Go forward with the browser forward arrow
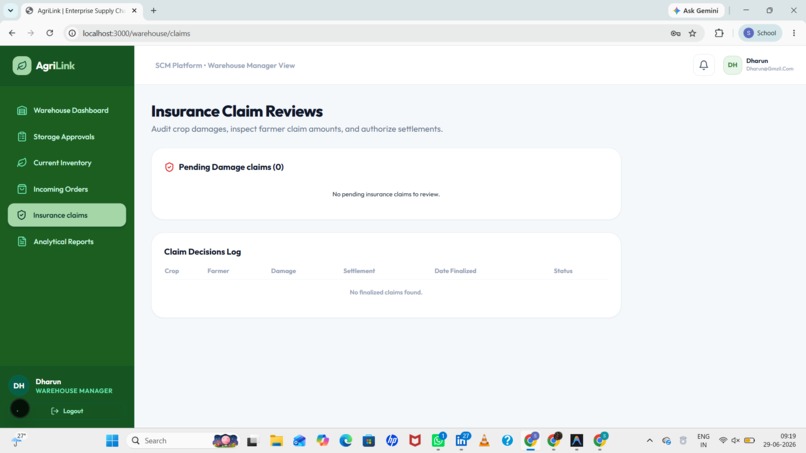 [x=31, y=33]
